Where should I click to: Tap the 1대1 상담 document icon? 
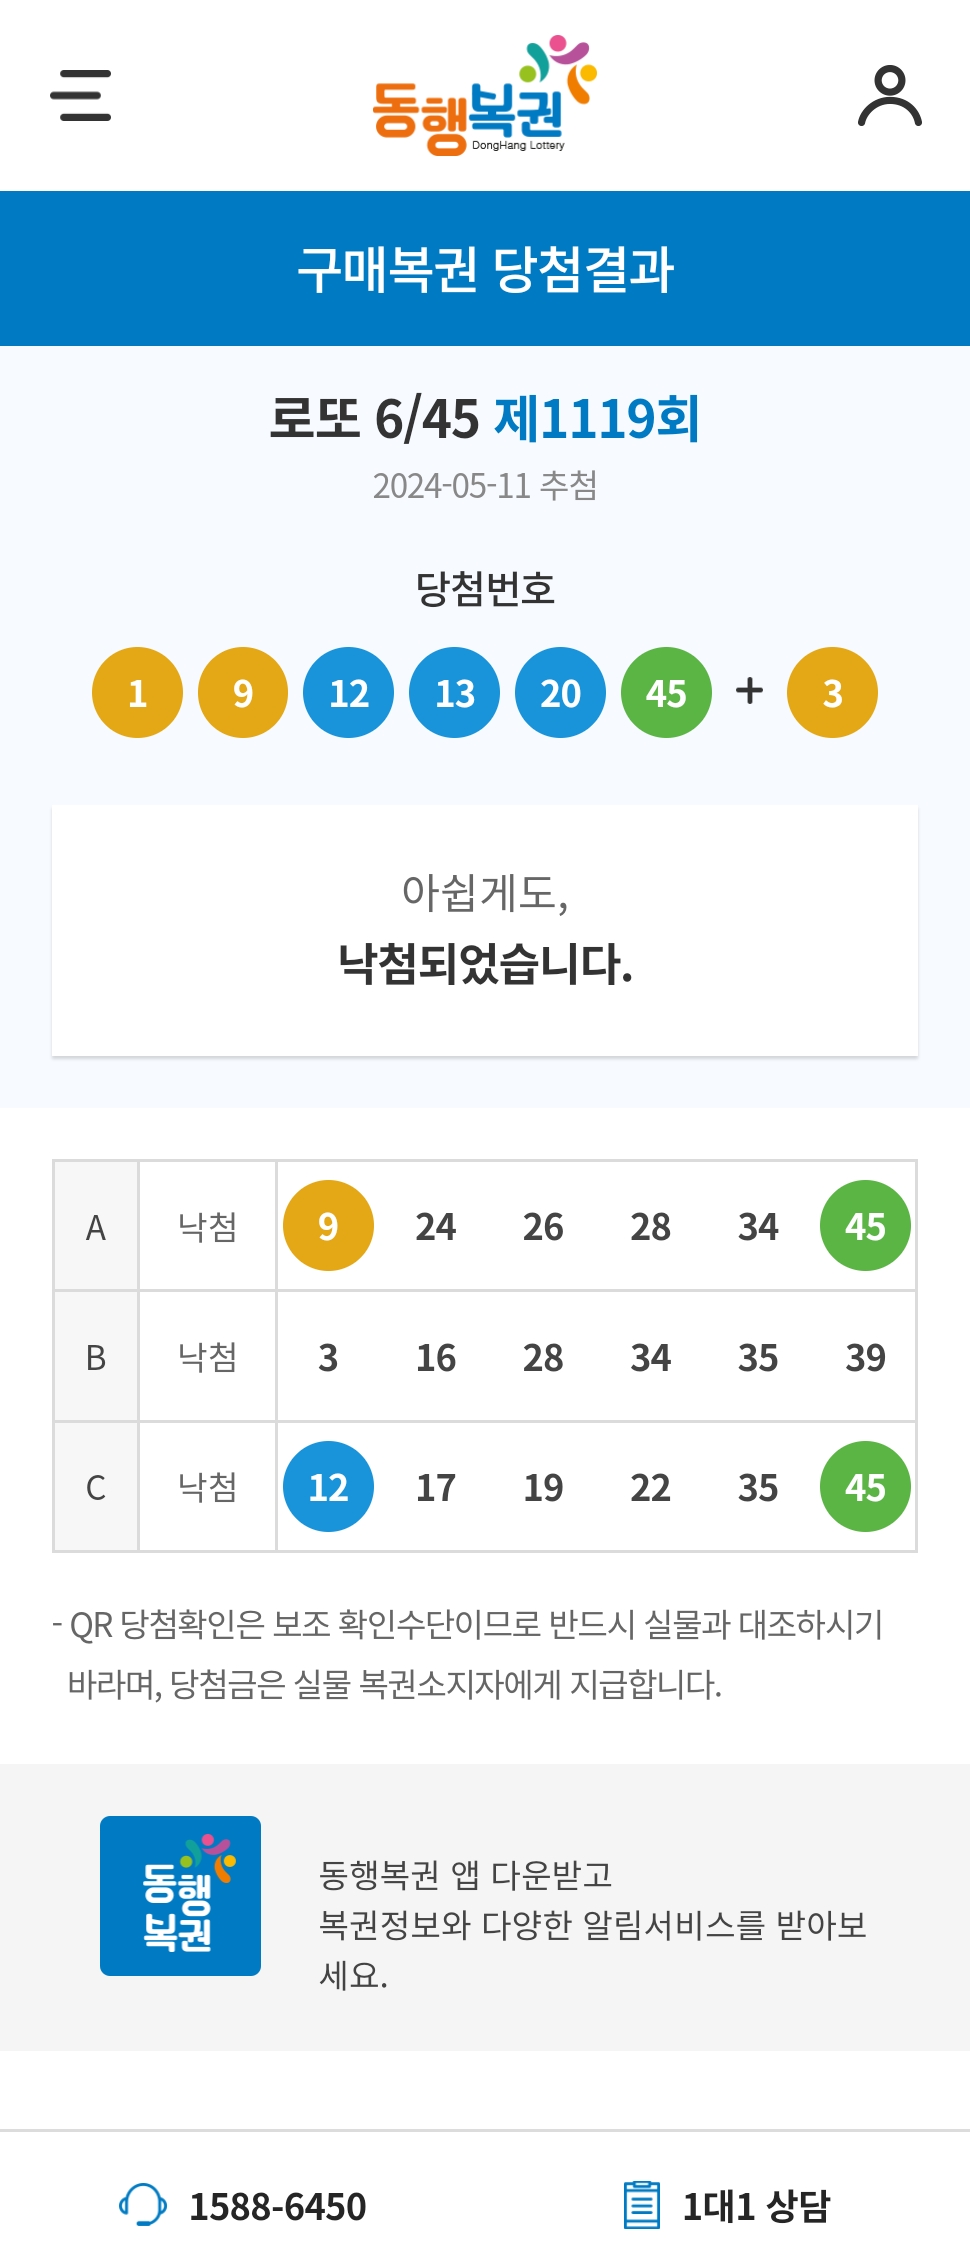point(642,2205)
